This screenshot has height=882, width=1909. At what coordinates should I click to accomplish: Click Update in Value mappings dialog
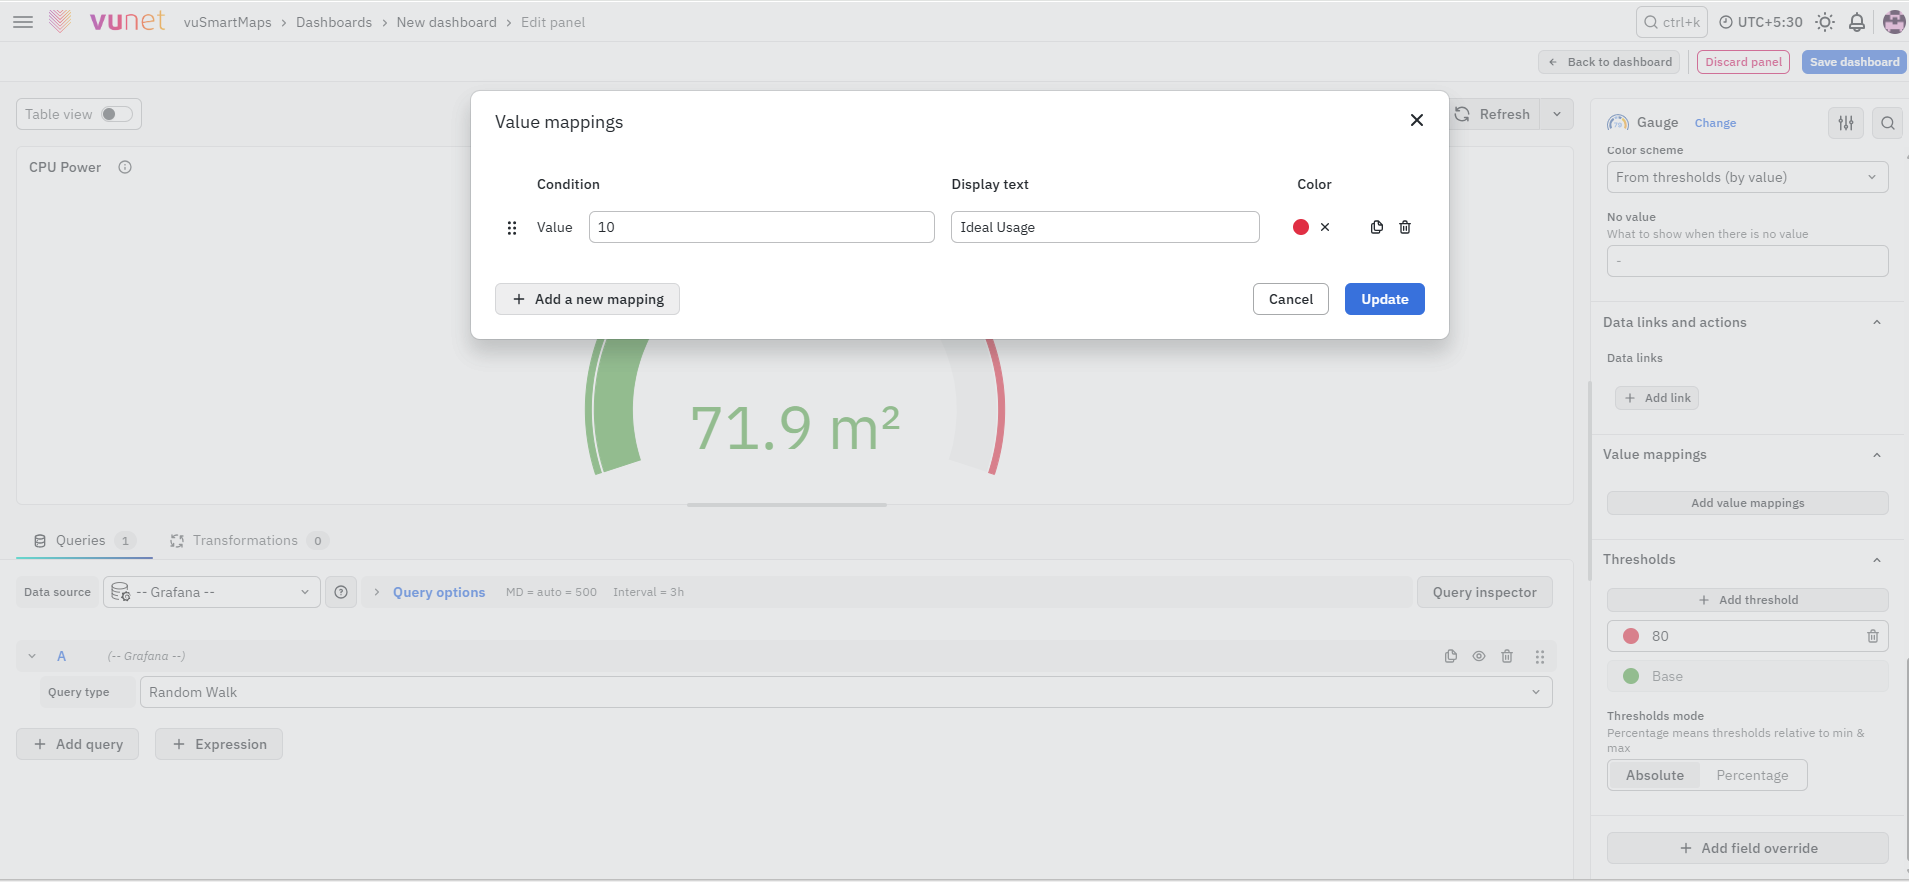[x=1384, y=299]
